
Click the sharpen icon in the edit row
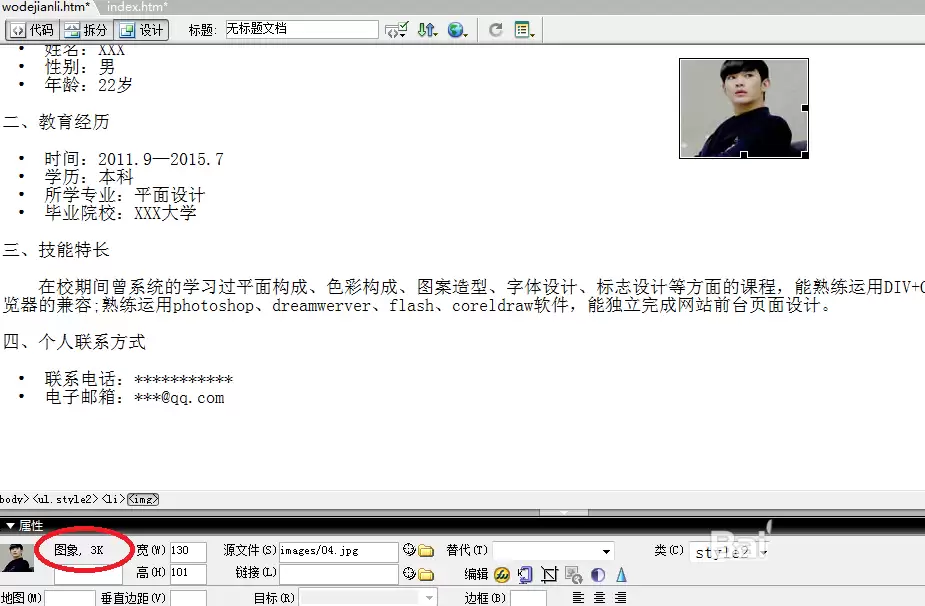coord(622,574)
